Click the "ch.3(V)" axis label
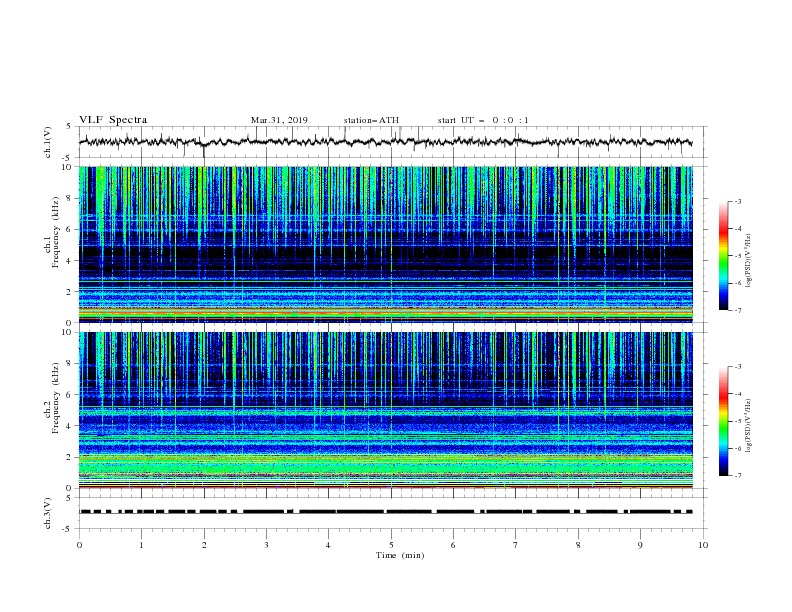 click(x=48, y=513)
